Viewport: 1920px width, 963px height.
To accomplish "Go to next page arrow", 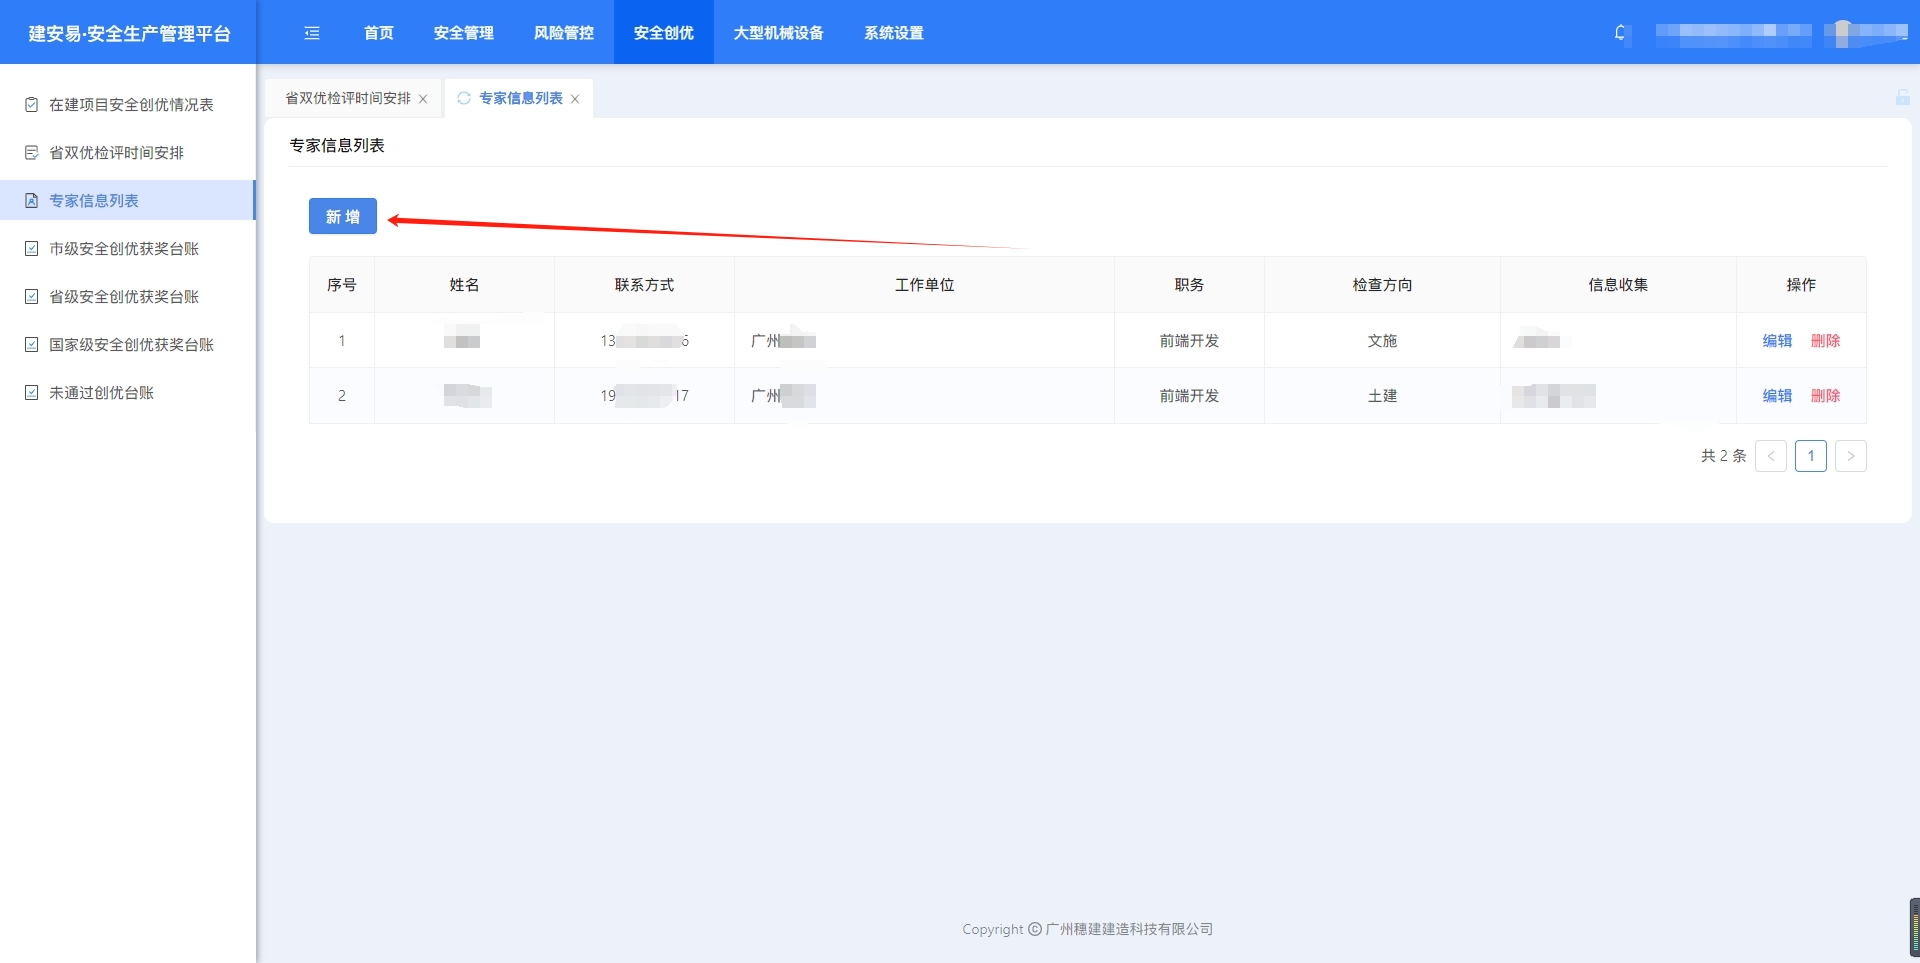I will pos(1850,456).
